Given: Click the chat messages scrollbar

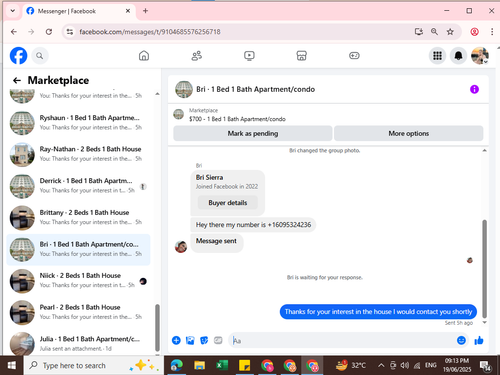Looking at the screenshot, I should coord(484,269).
